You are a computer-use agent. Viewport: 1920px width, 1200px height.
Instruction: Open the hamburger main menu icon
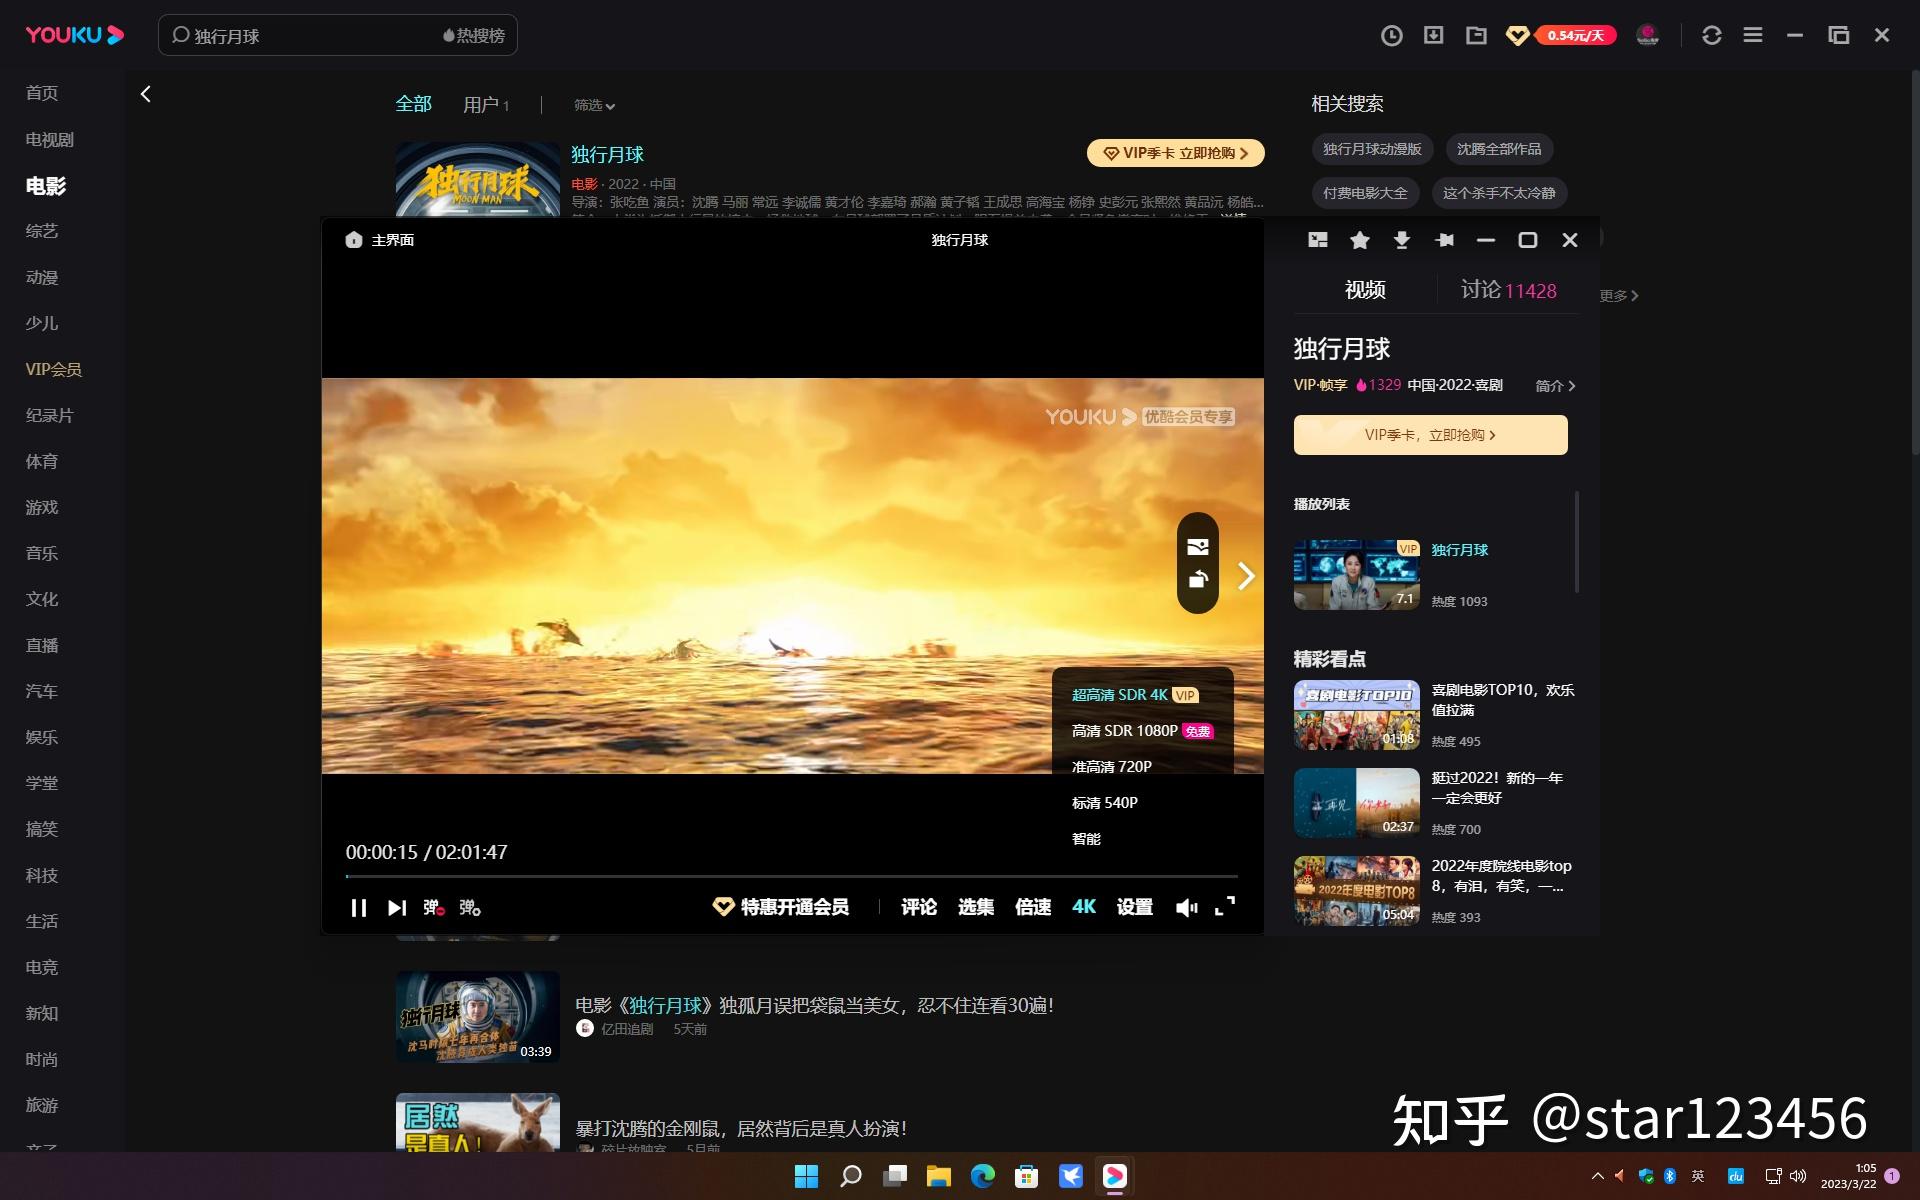coord(1752,36)
